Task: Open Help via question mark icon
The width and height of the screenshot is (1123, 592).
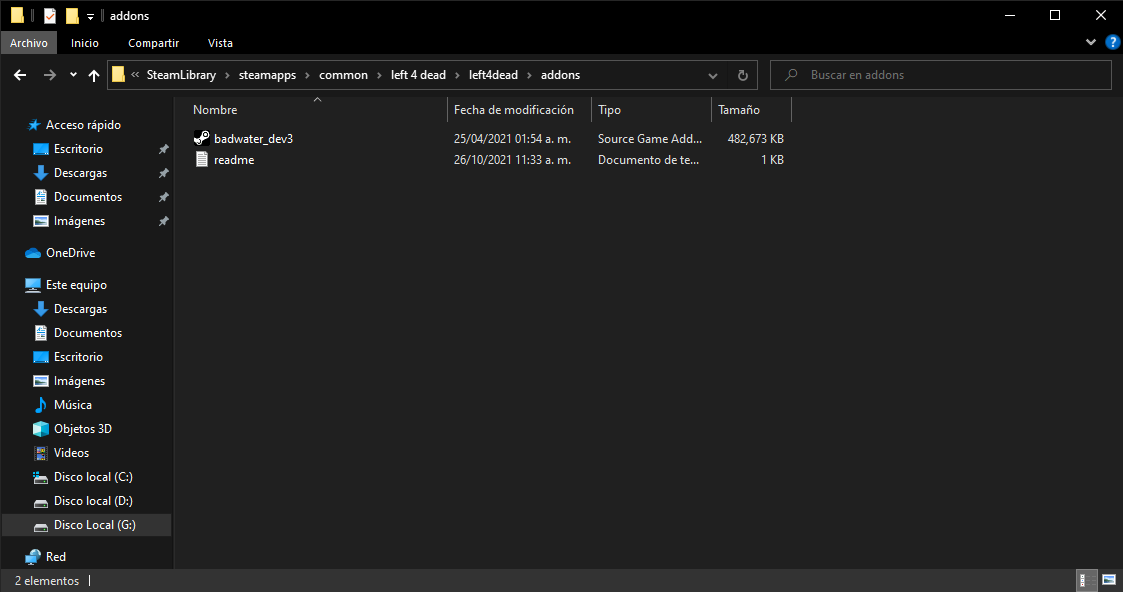Action: (x=1112, y=42)
